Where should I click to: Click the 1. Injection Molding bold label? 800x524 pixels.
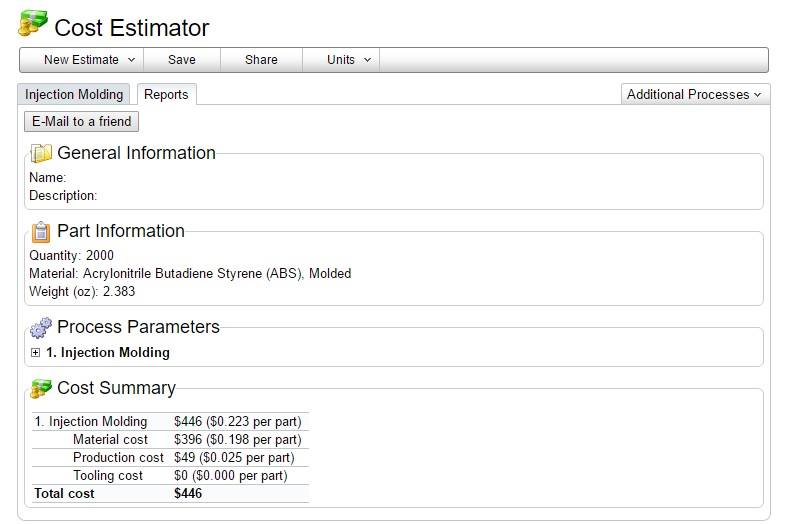click(108, 353)
